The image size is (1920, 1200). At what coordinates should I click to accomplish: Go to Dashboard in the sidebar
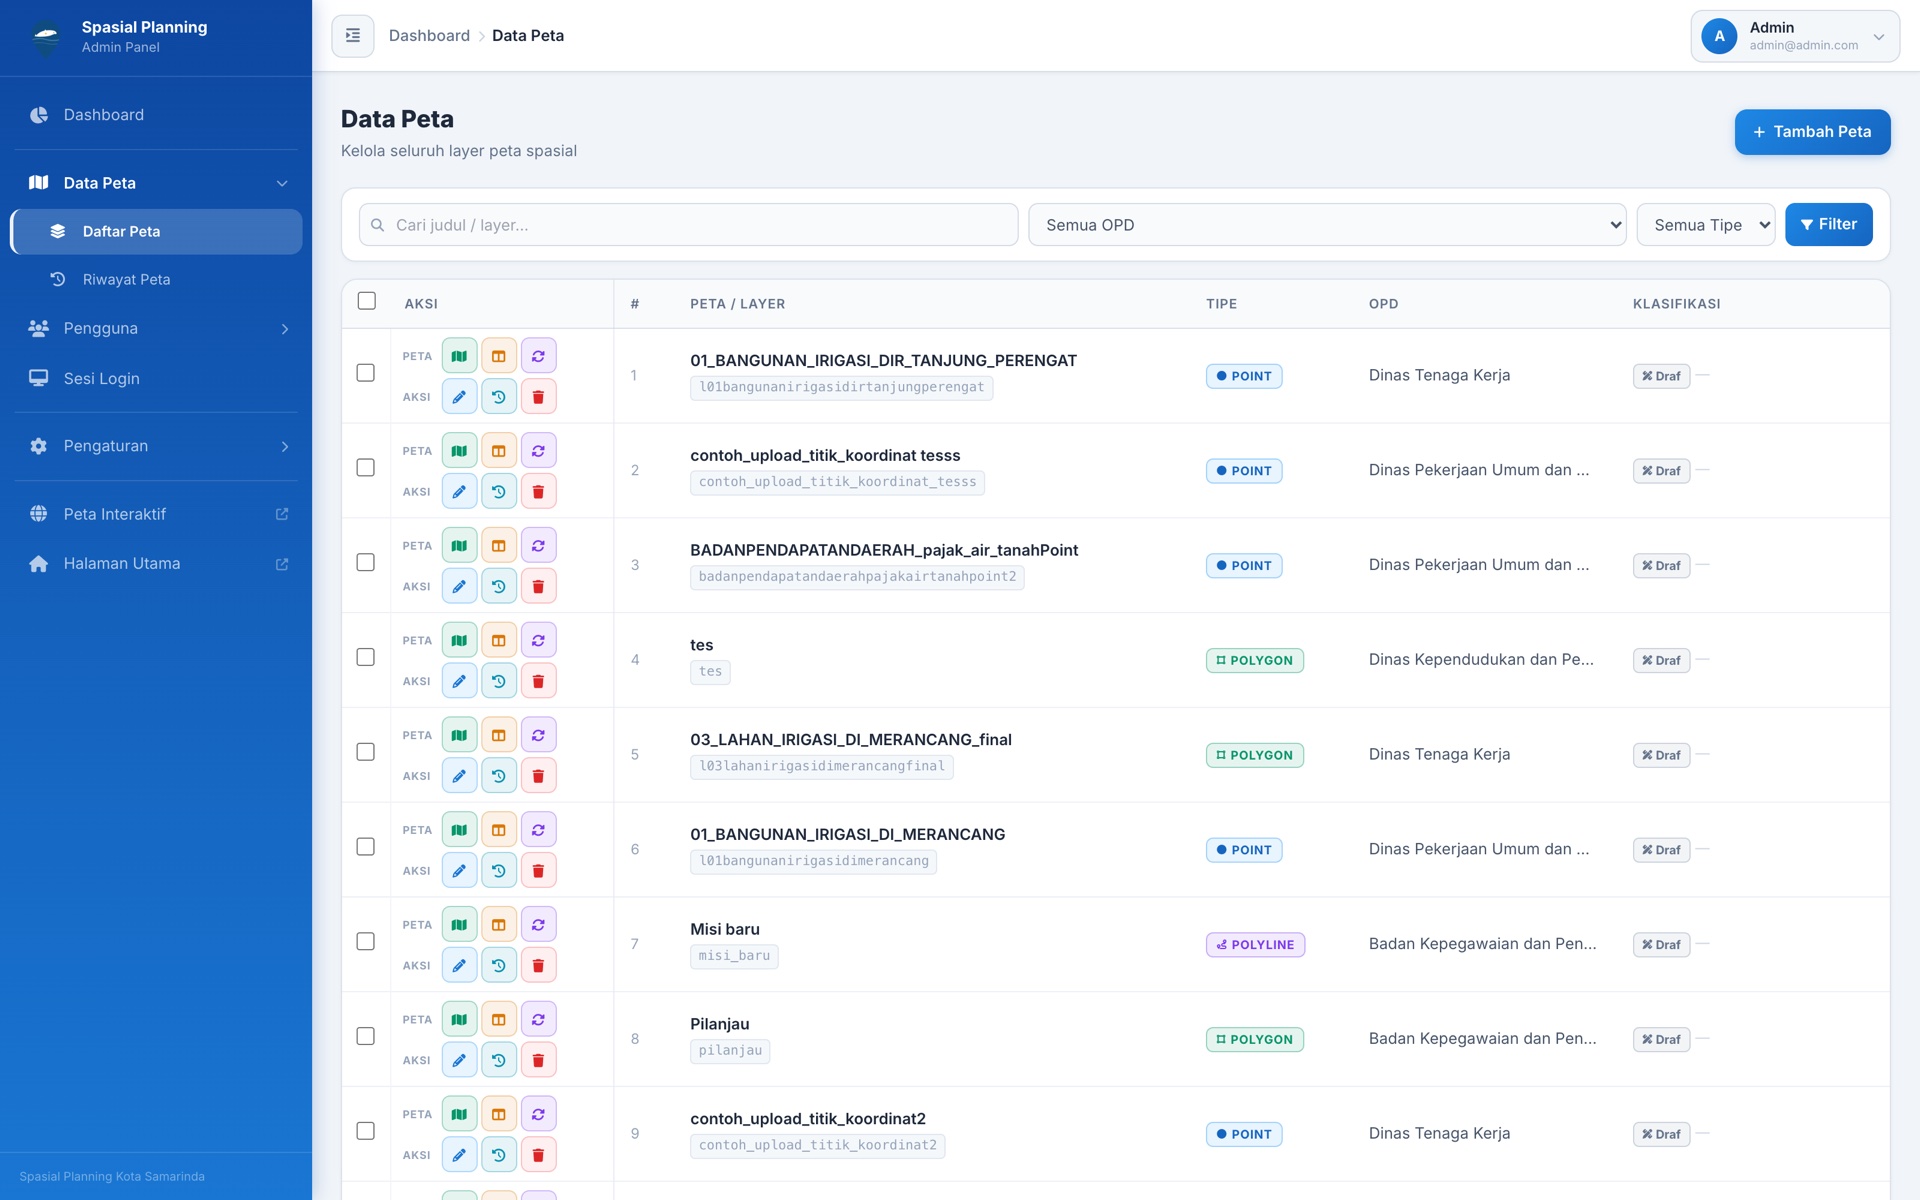(156, 115)
